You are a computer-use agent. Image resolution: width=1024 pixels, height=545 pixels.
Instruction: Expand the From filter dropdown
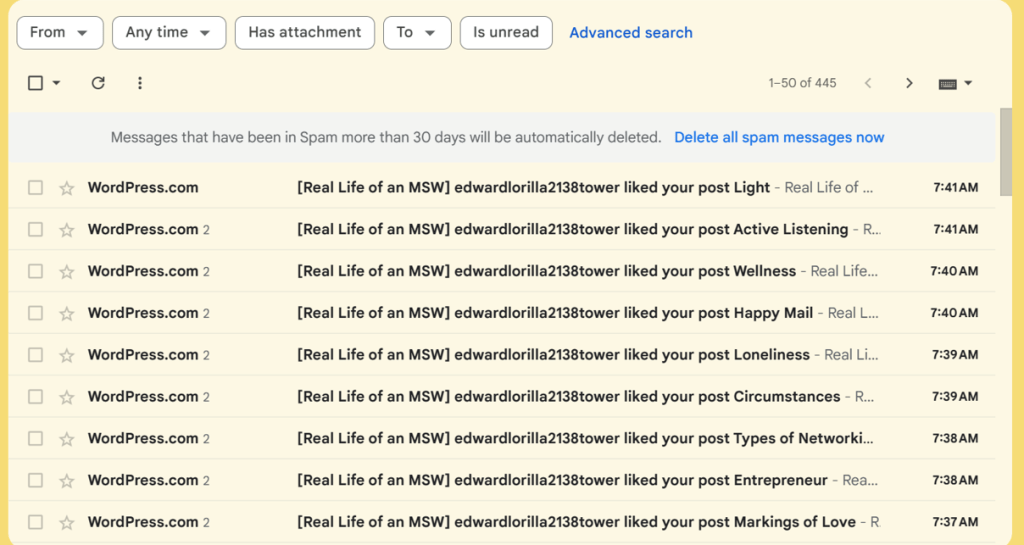point(59,32)
